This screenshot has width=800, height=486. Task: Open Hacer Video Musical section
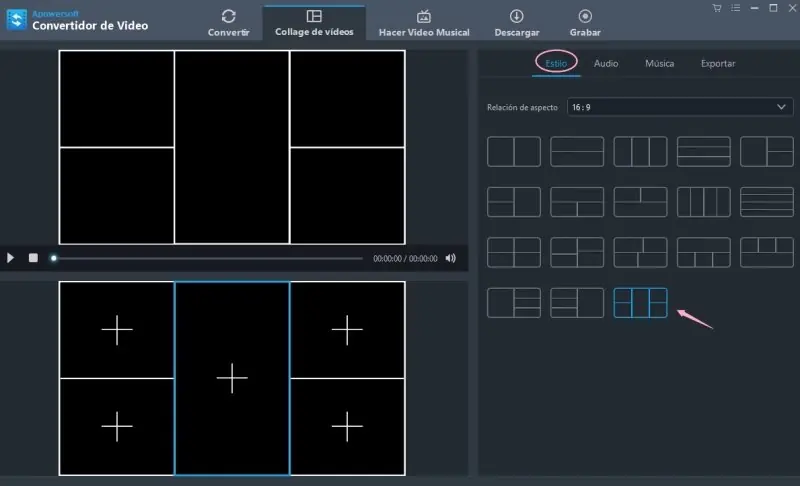423,22
